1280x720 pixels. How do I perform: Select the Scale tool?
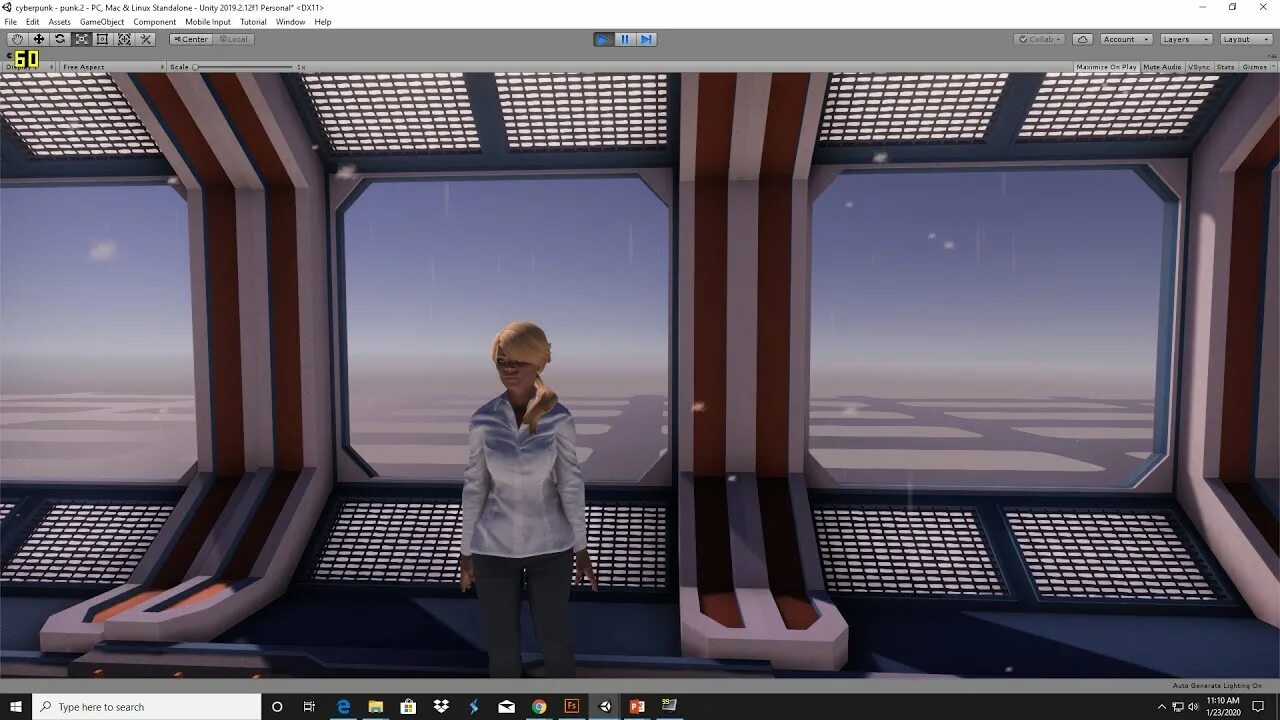point(81,39)
